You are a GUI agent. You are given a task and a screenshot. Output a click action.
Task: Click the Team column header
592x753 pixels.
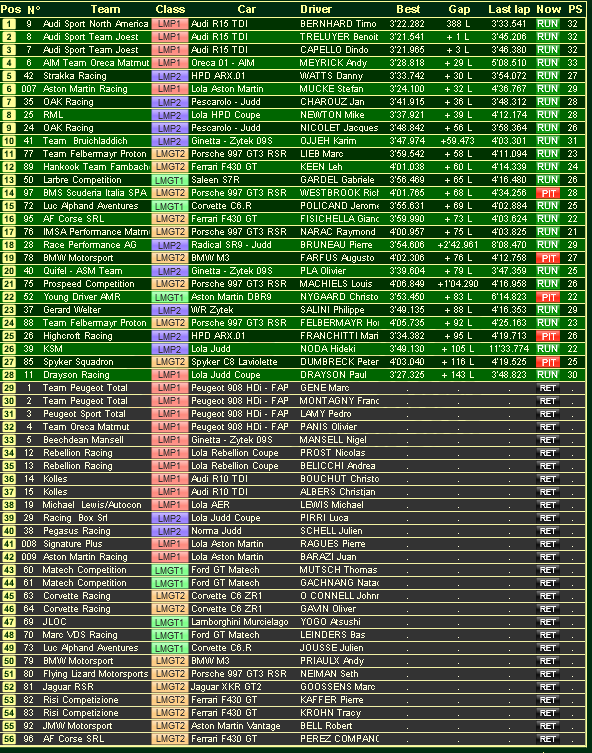tap(105, 9)
